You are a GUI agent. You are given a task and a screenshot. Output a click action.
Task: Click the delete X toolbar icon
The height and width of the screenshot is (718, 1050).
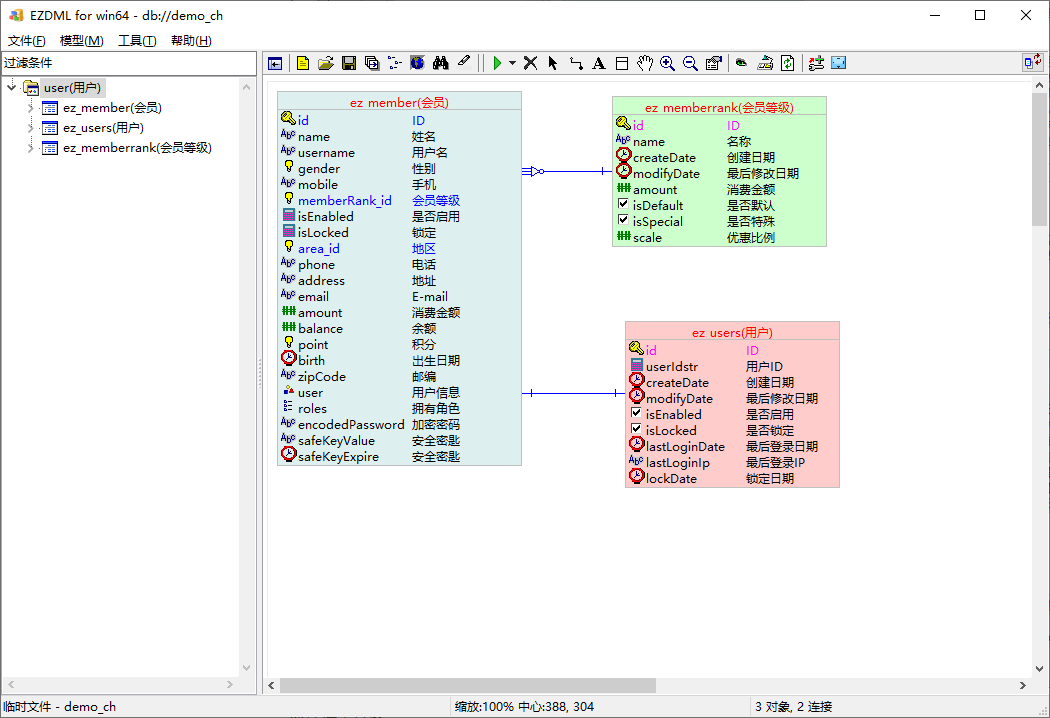point(530,63)
